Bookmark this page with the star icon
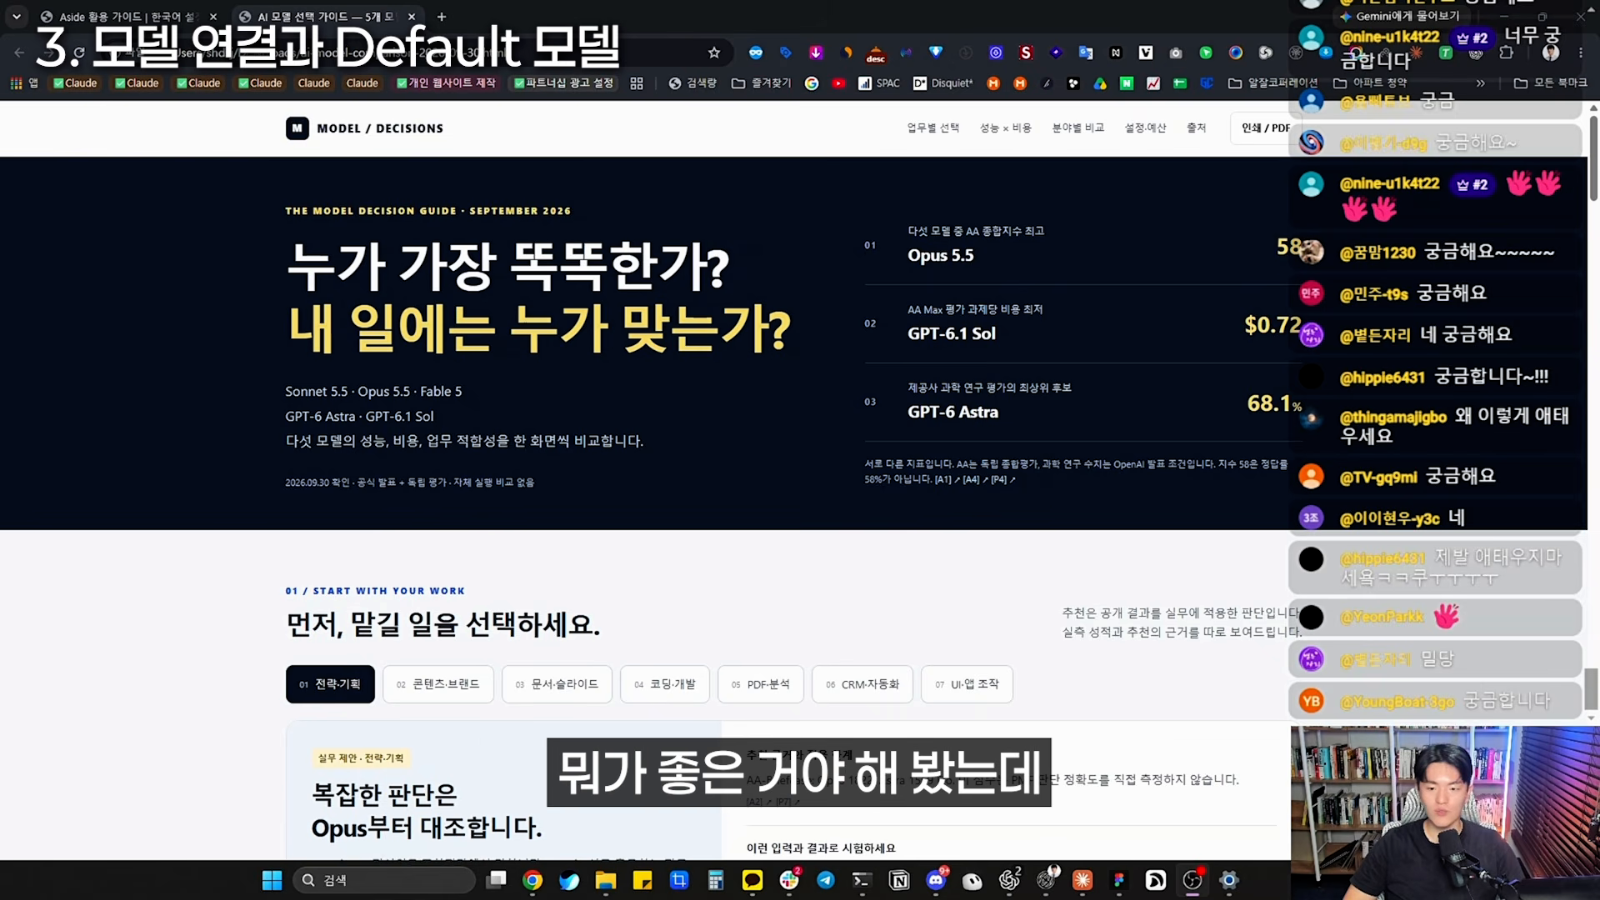The height and width of the screenshot is (900, 1600). point(714,53)
